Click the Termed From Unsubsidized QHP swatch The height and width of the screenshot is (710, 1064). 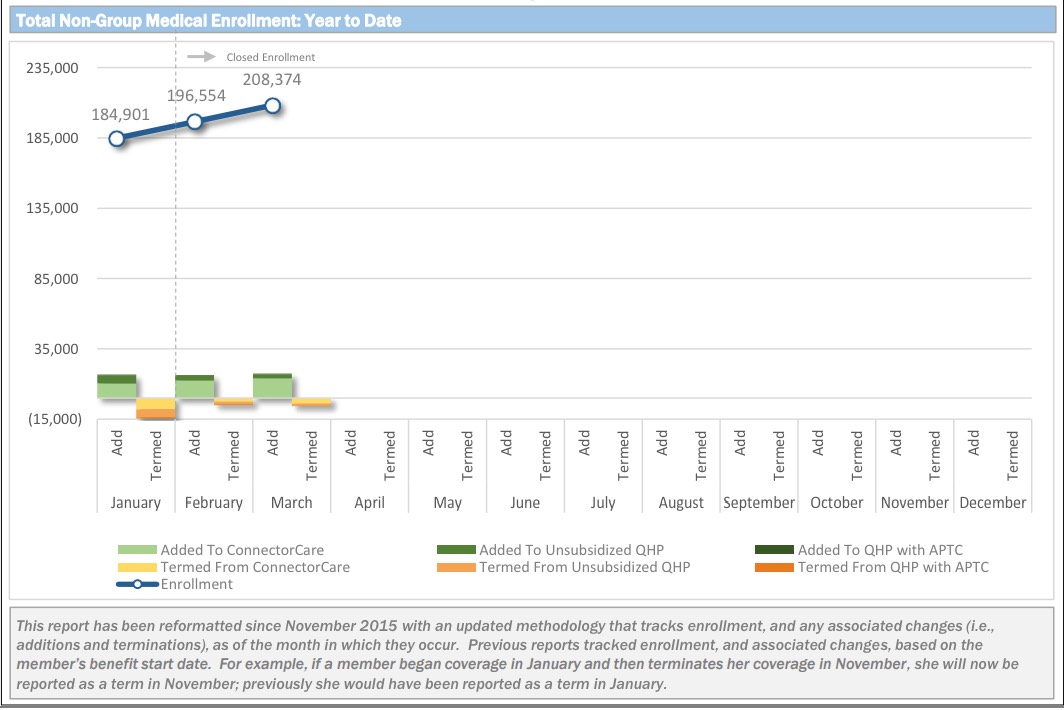(456, 567)
